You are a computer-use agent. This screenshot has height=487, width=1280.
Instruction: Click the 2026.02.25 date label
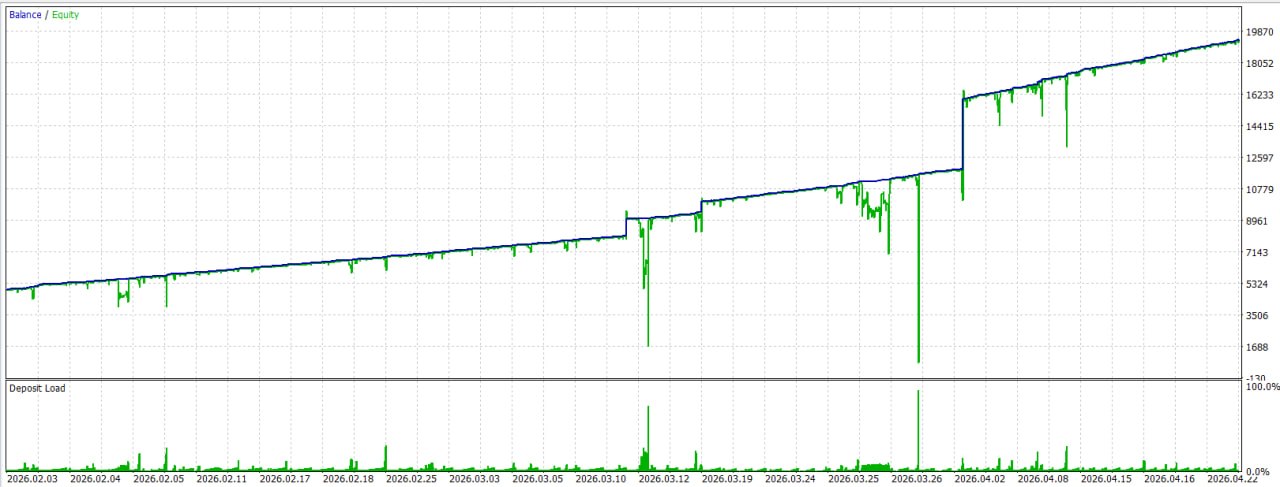click(410, 480)
